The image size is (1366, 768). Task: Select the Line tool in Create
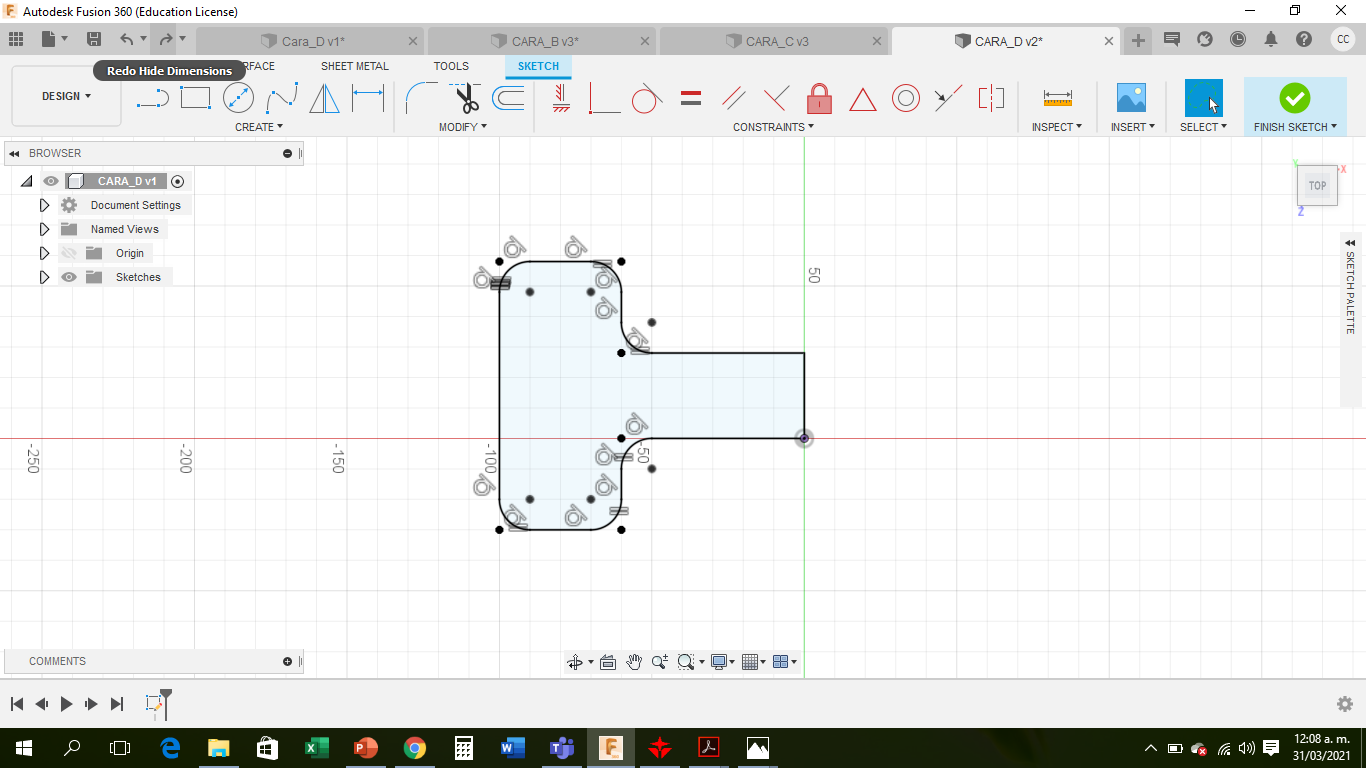pos(152,98)
